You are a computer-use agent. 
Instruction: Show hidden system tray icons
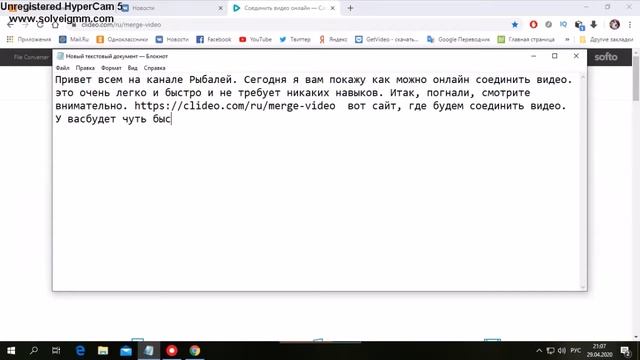click(x=539, y=351)
